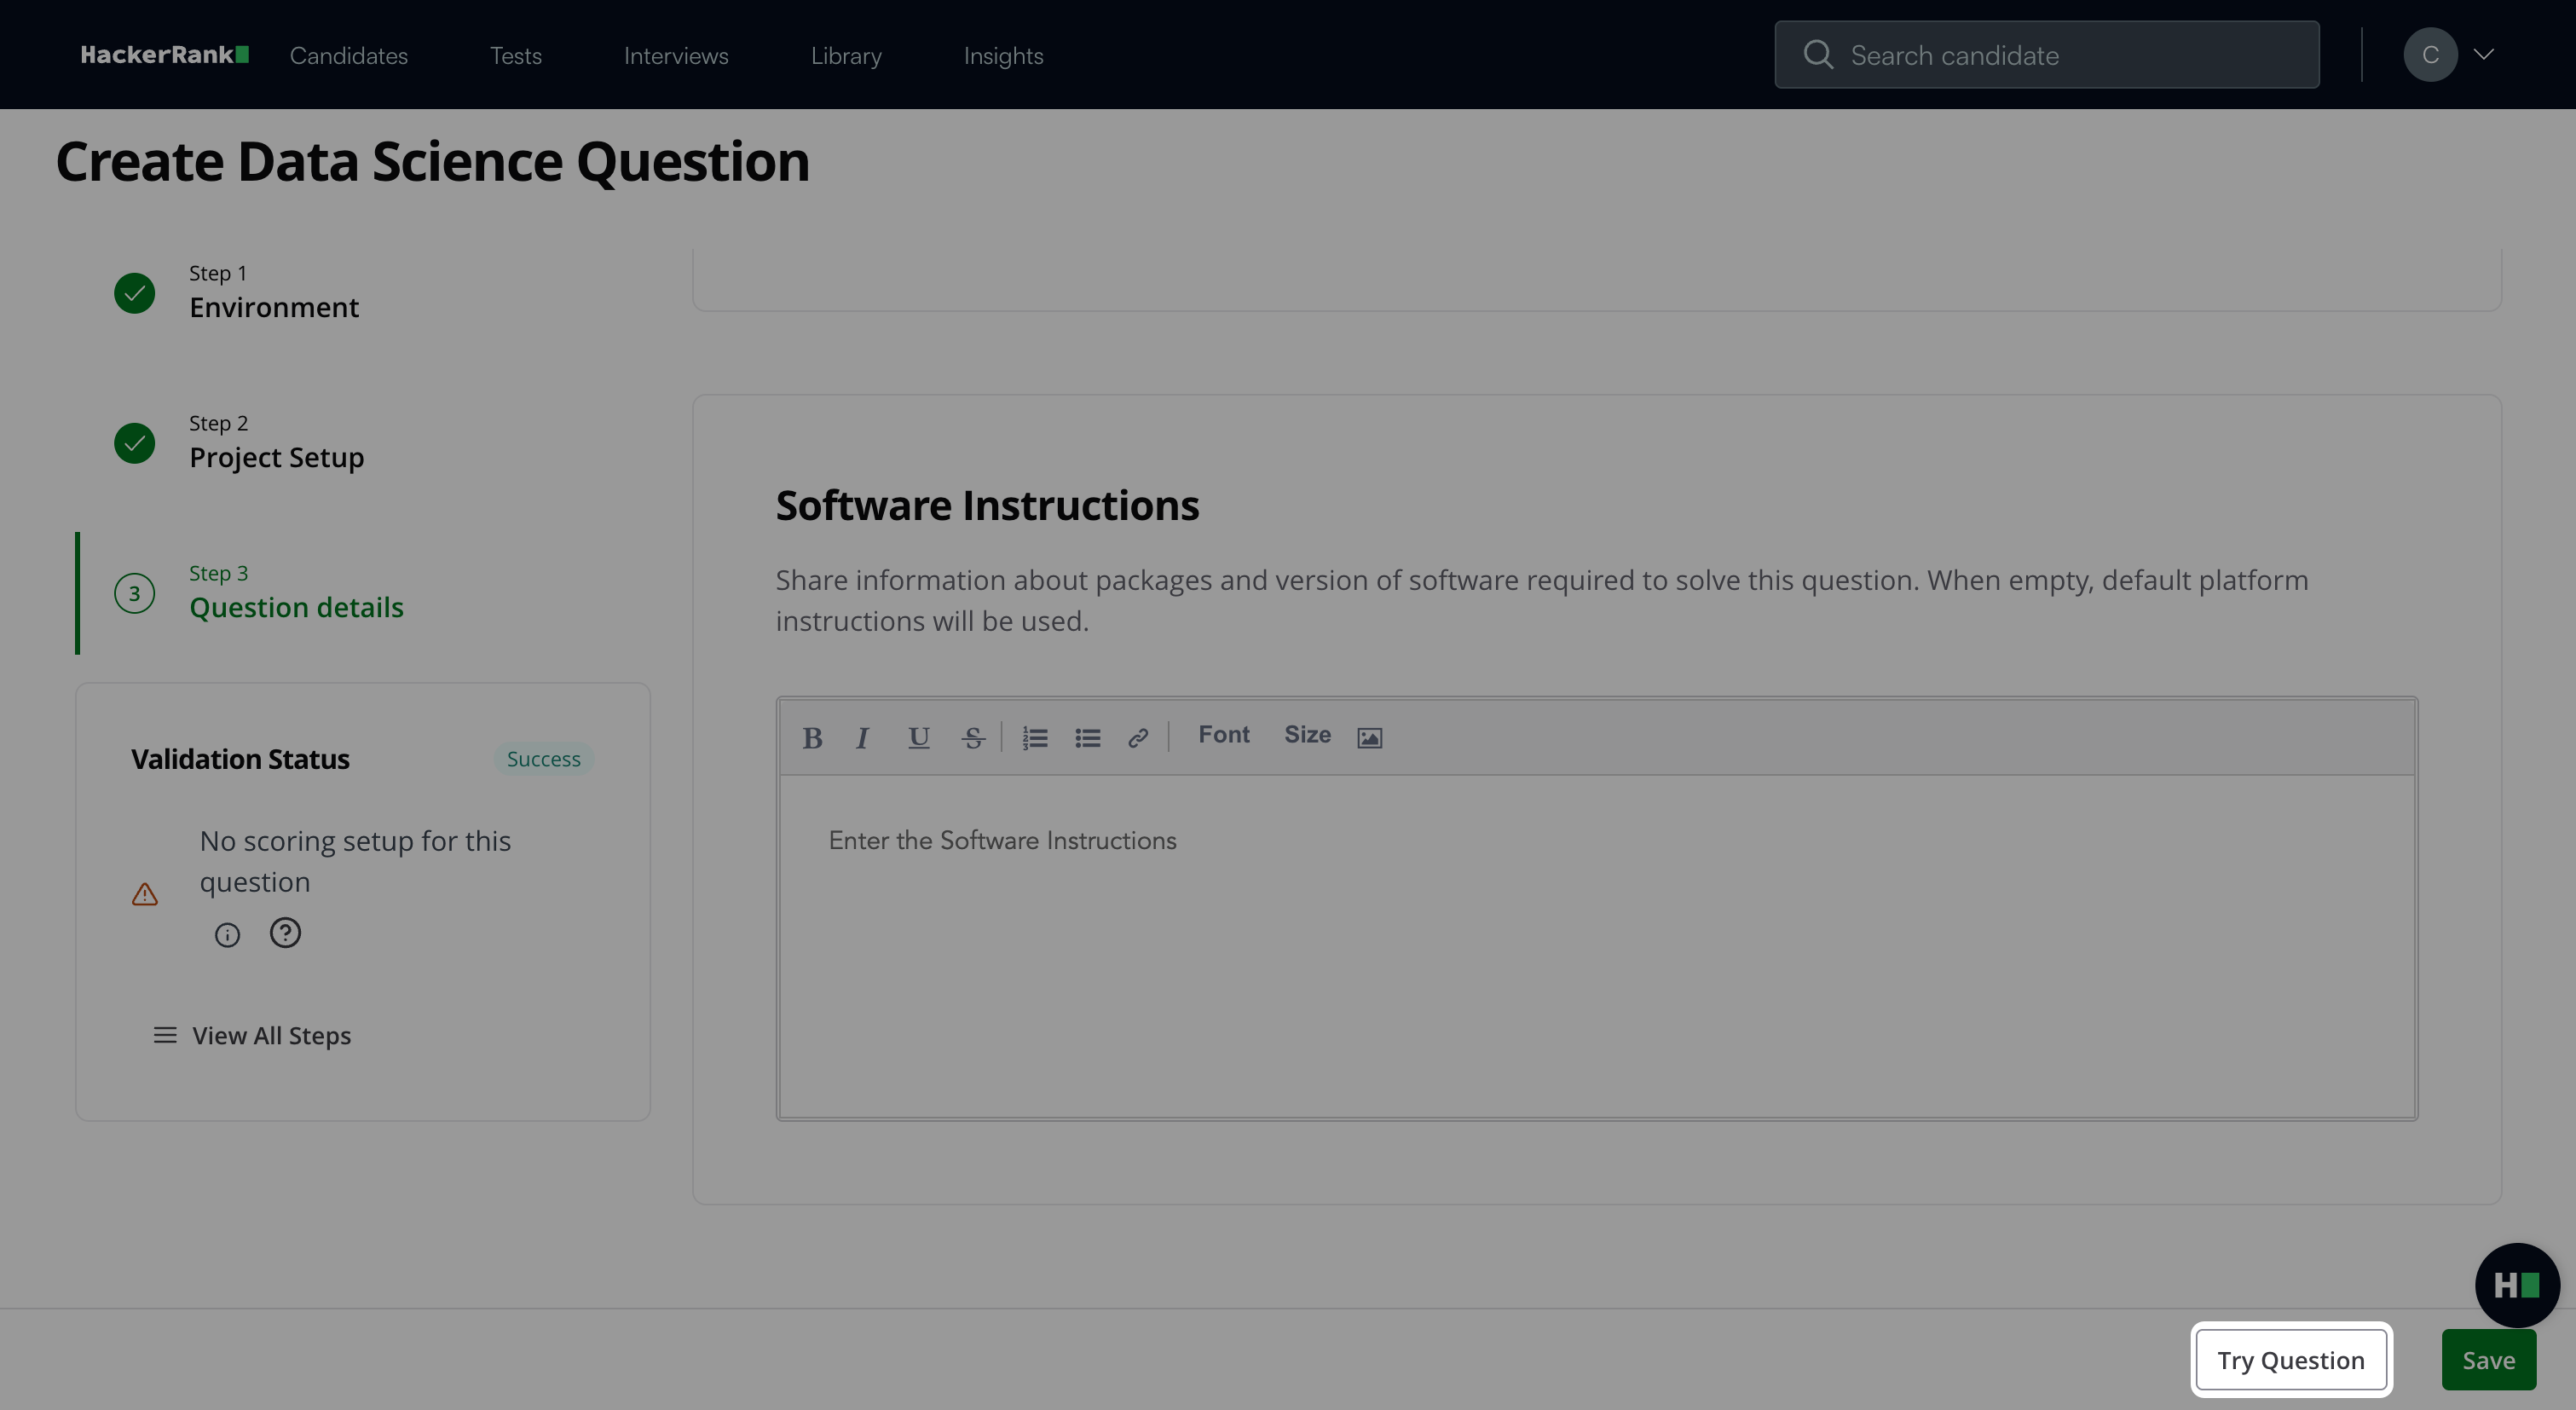Insert a numbered list
The height and width of the screenshot is (1410, 2576).
[1035, 738]
